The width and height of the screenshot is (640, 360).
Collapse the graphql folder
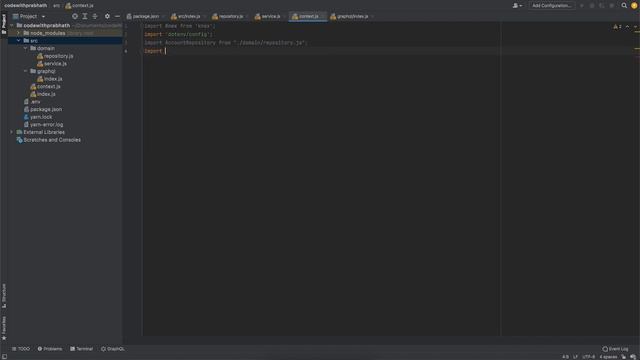(x=25, y=71)
